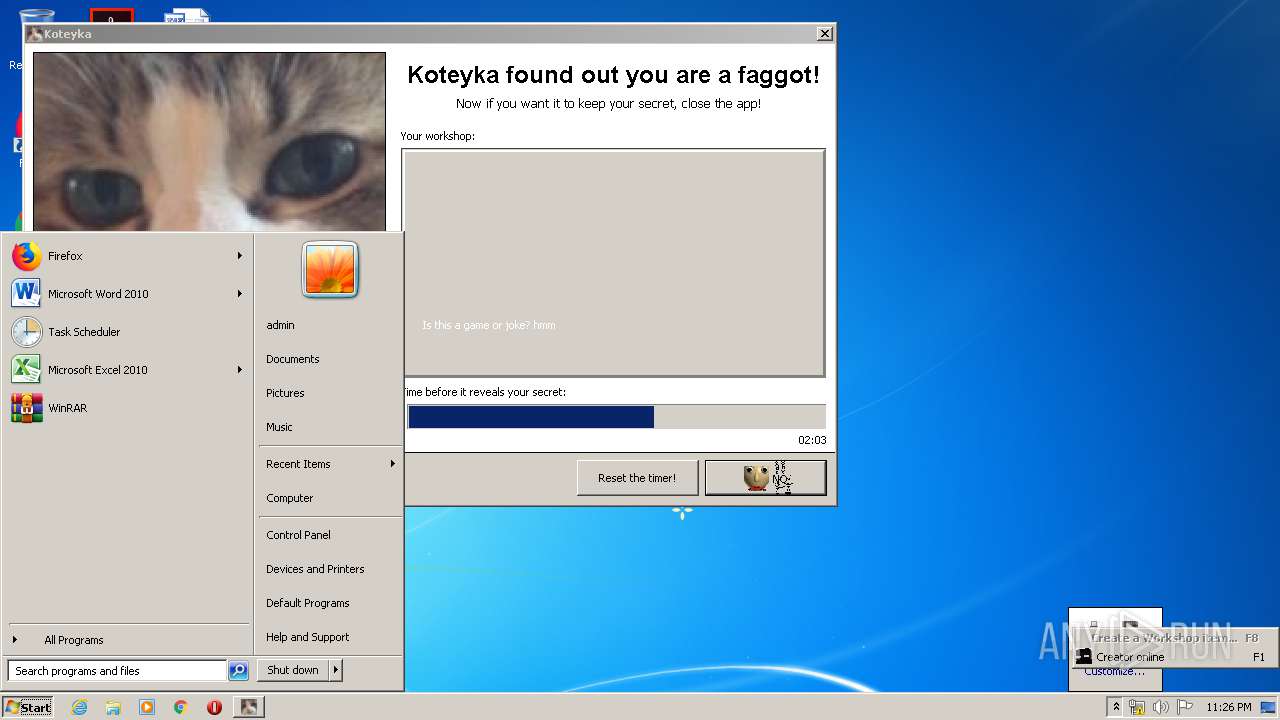Screen dimensions: 1280x720
Task: Click the Baldi face NO button
Action: pos(766,478)
